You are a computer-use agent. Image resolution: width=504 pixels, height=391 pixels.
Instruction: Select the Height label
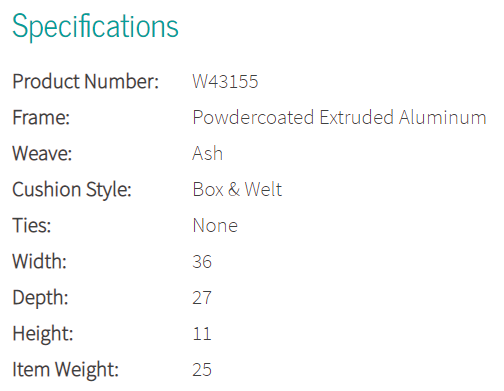tap(43, 334)
